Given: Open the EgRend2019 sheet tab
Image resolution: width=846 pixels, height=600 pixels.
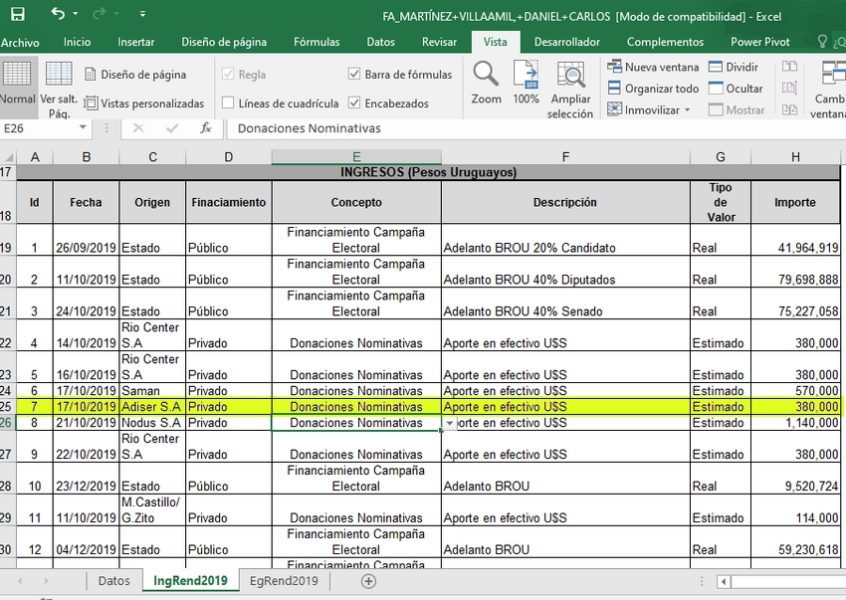Looking at the screenshot, I should (x=284, y=581).
